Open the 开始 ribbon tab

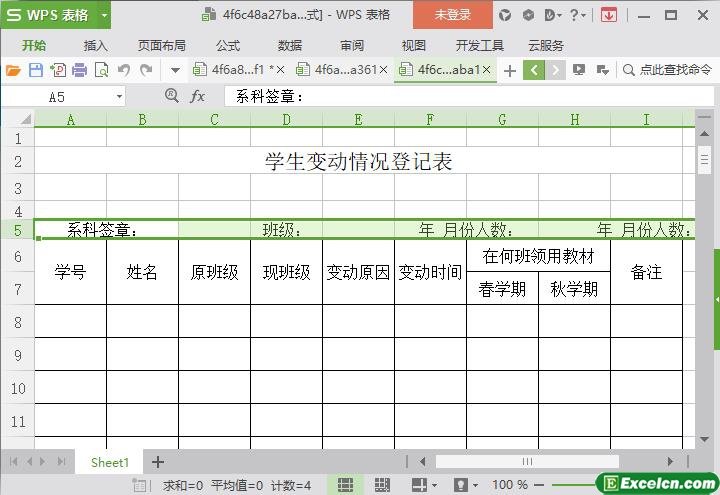point(34,45)
